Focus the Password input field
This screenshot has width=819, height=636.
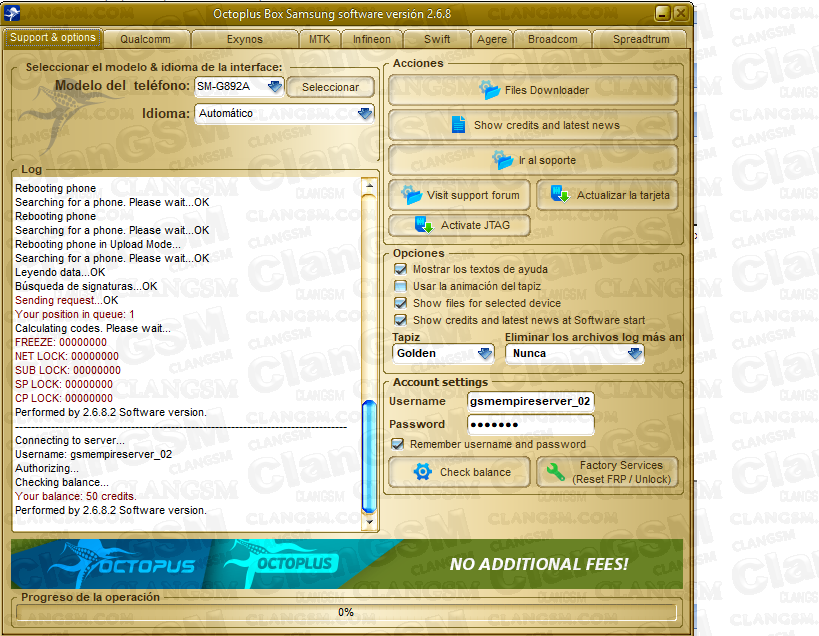click(x=531, y=425)
